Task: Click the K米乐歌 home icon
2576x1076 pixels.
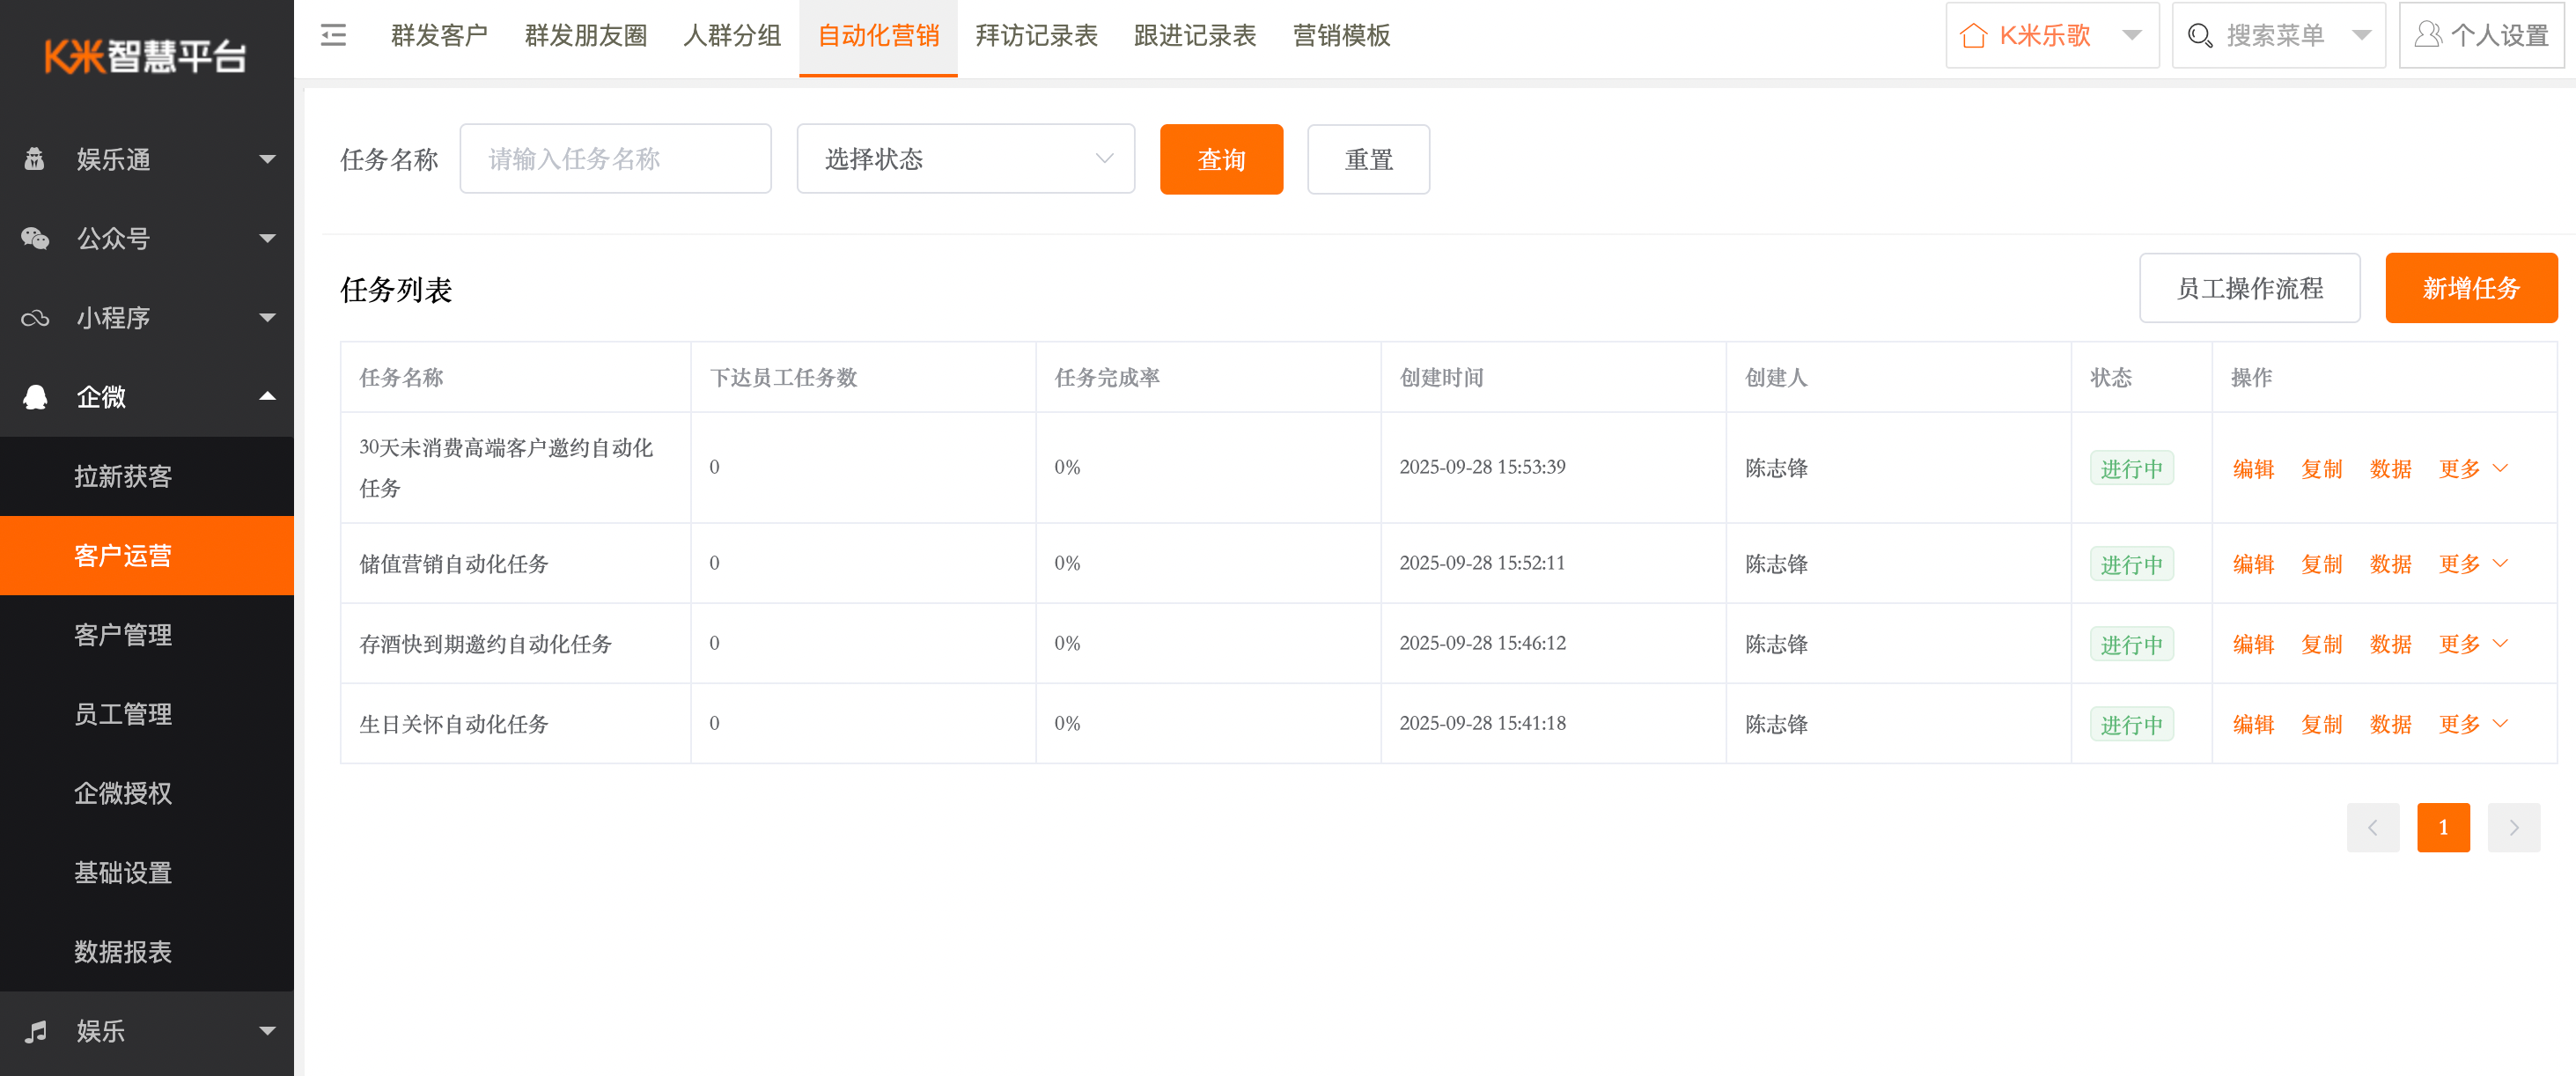Action: click(1973, 36)
